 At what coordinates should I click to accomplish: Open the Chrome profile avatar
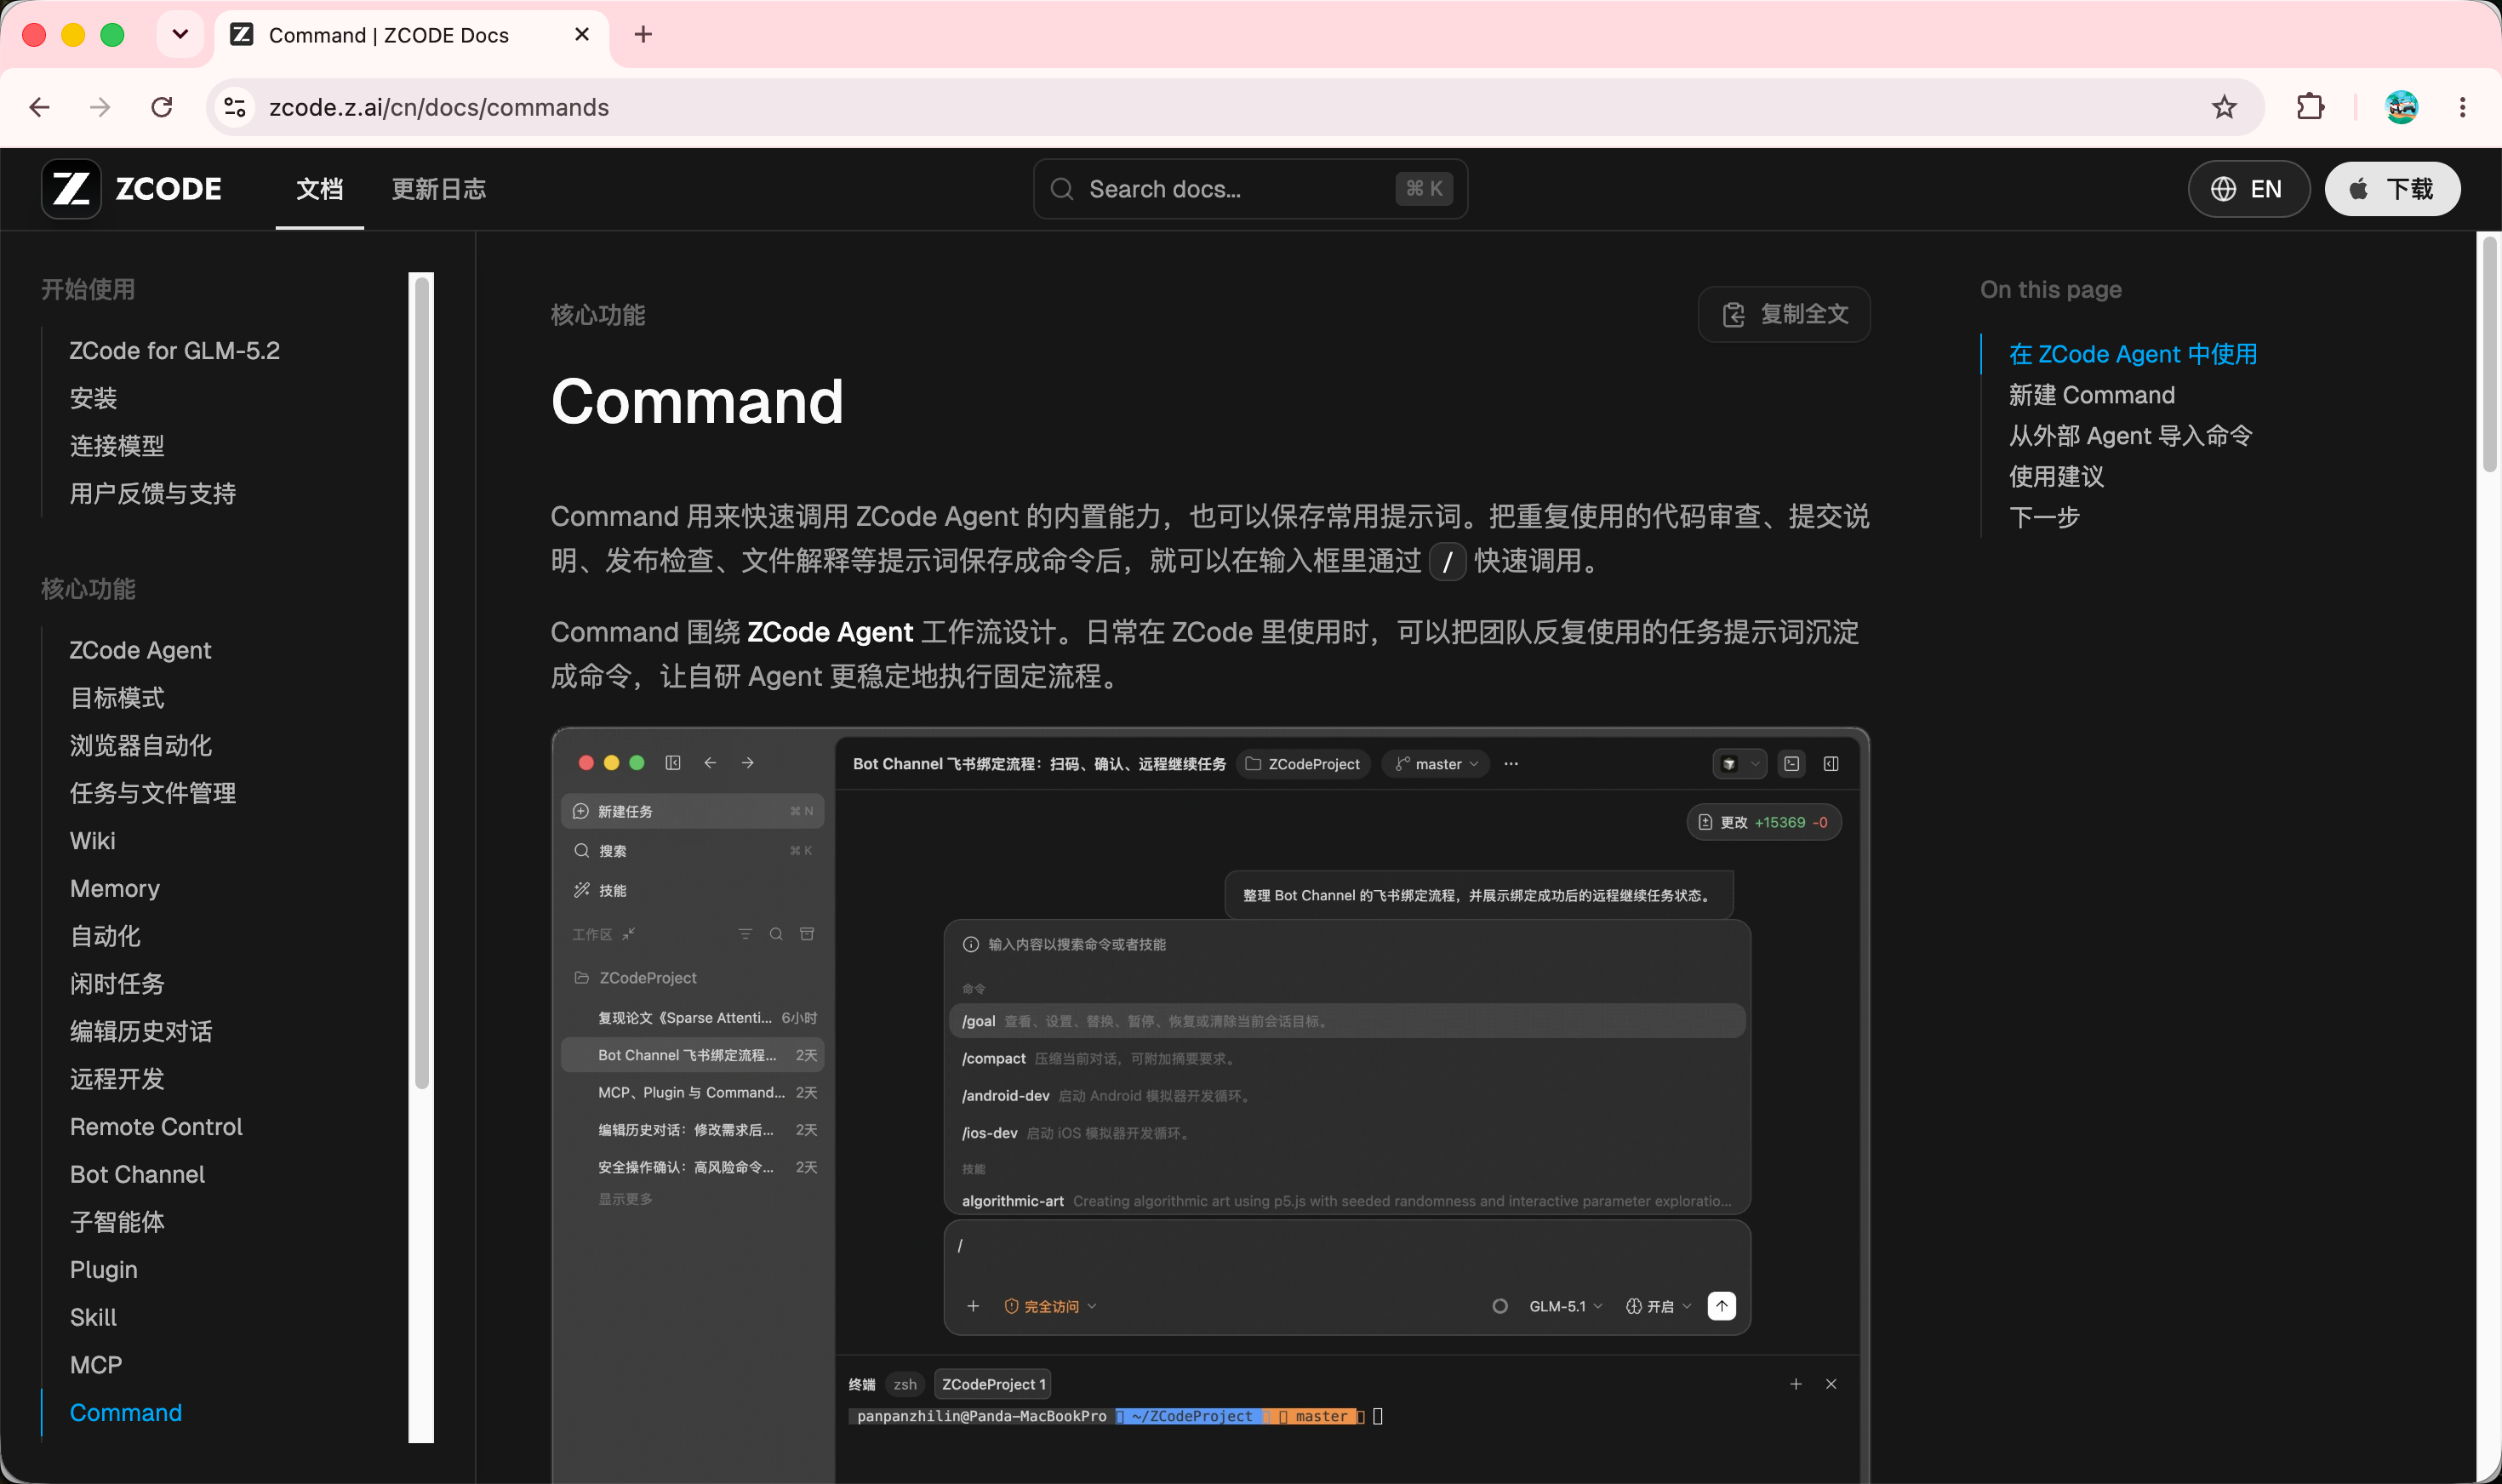(x=2401, y=107)
